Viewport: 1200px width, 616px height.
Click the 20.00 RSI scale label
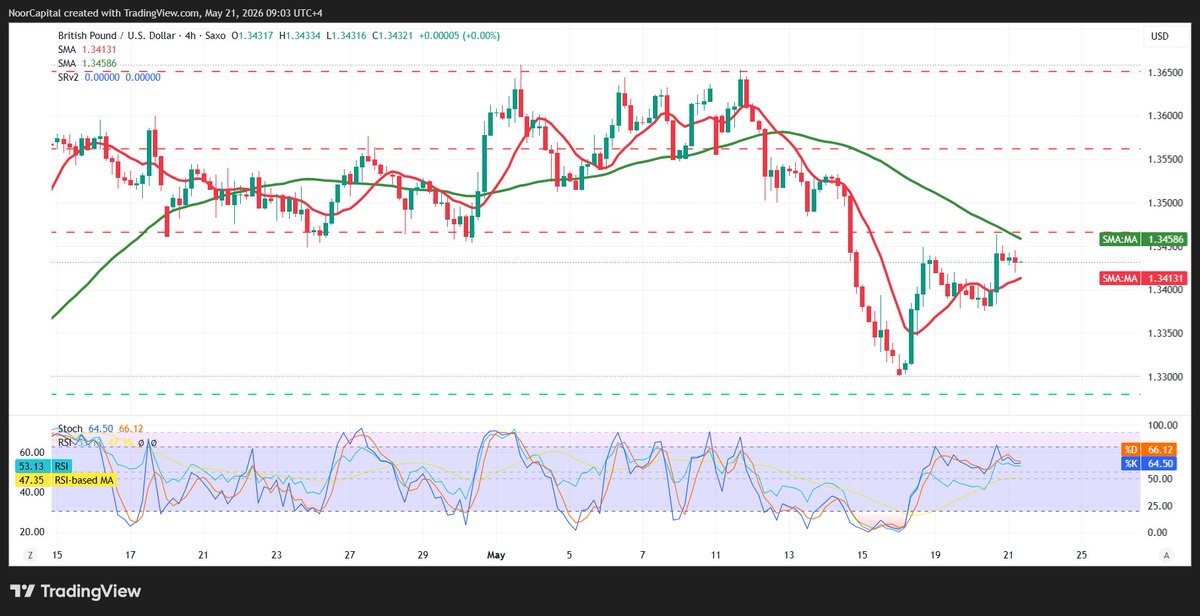[x=31, y=531]
